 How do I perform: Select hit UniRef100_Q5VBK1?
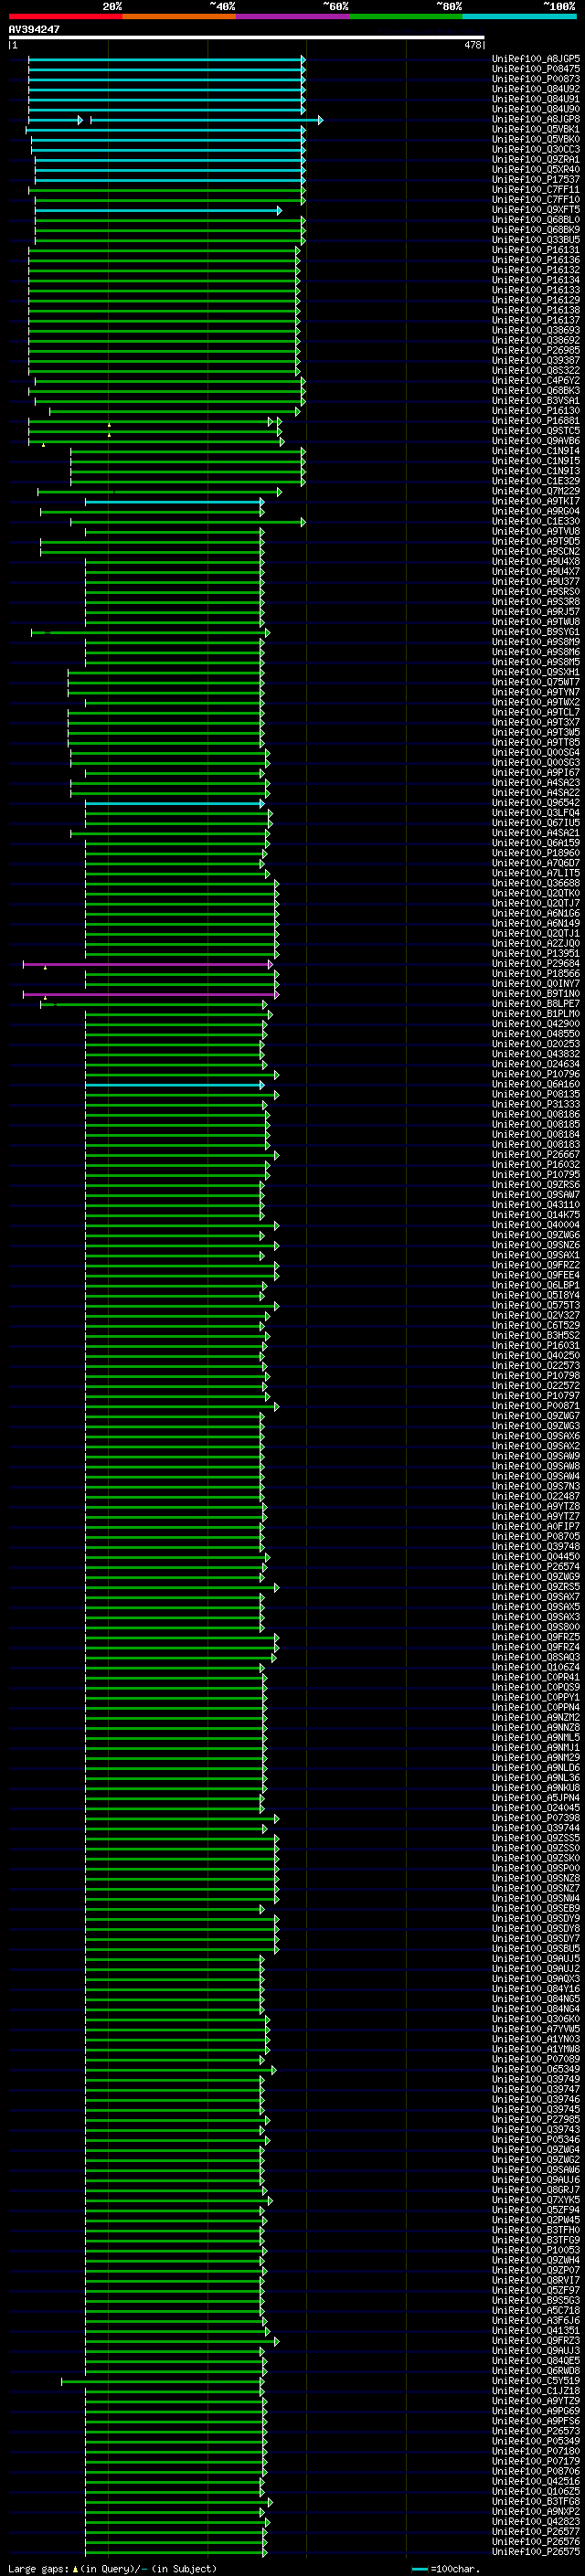(536, 129)
